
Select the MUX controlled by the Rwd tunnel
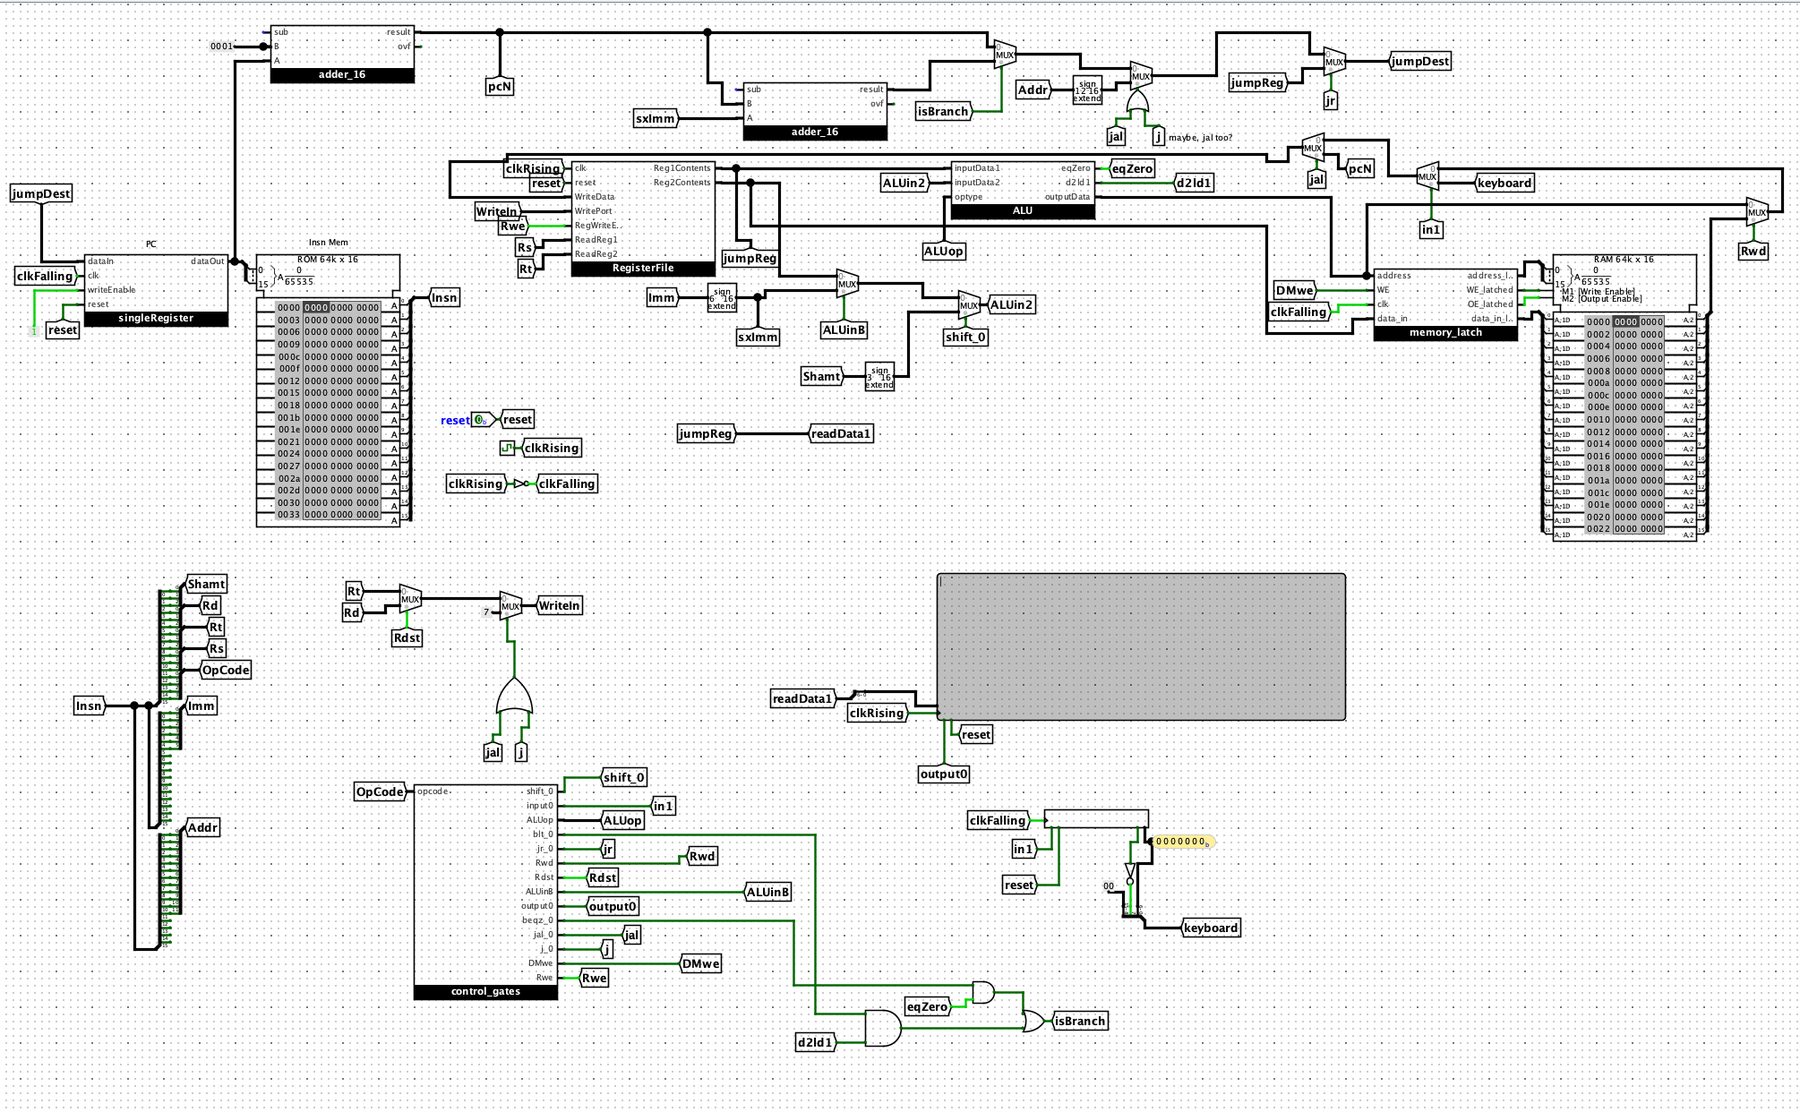tap(1757, 211)
